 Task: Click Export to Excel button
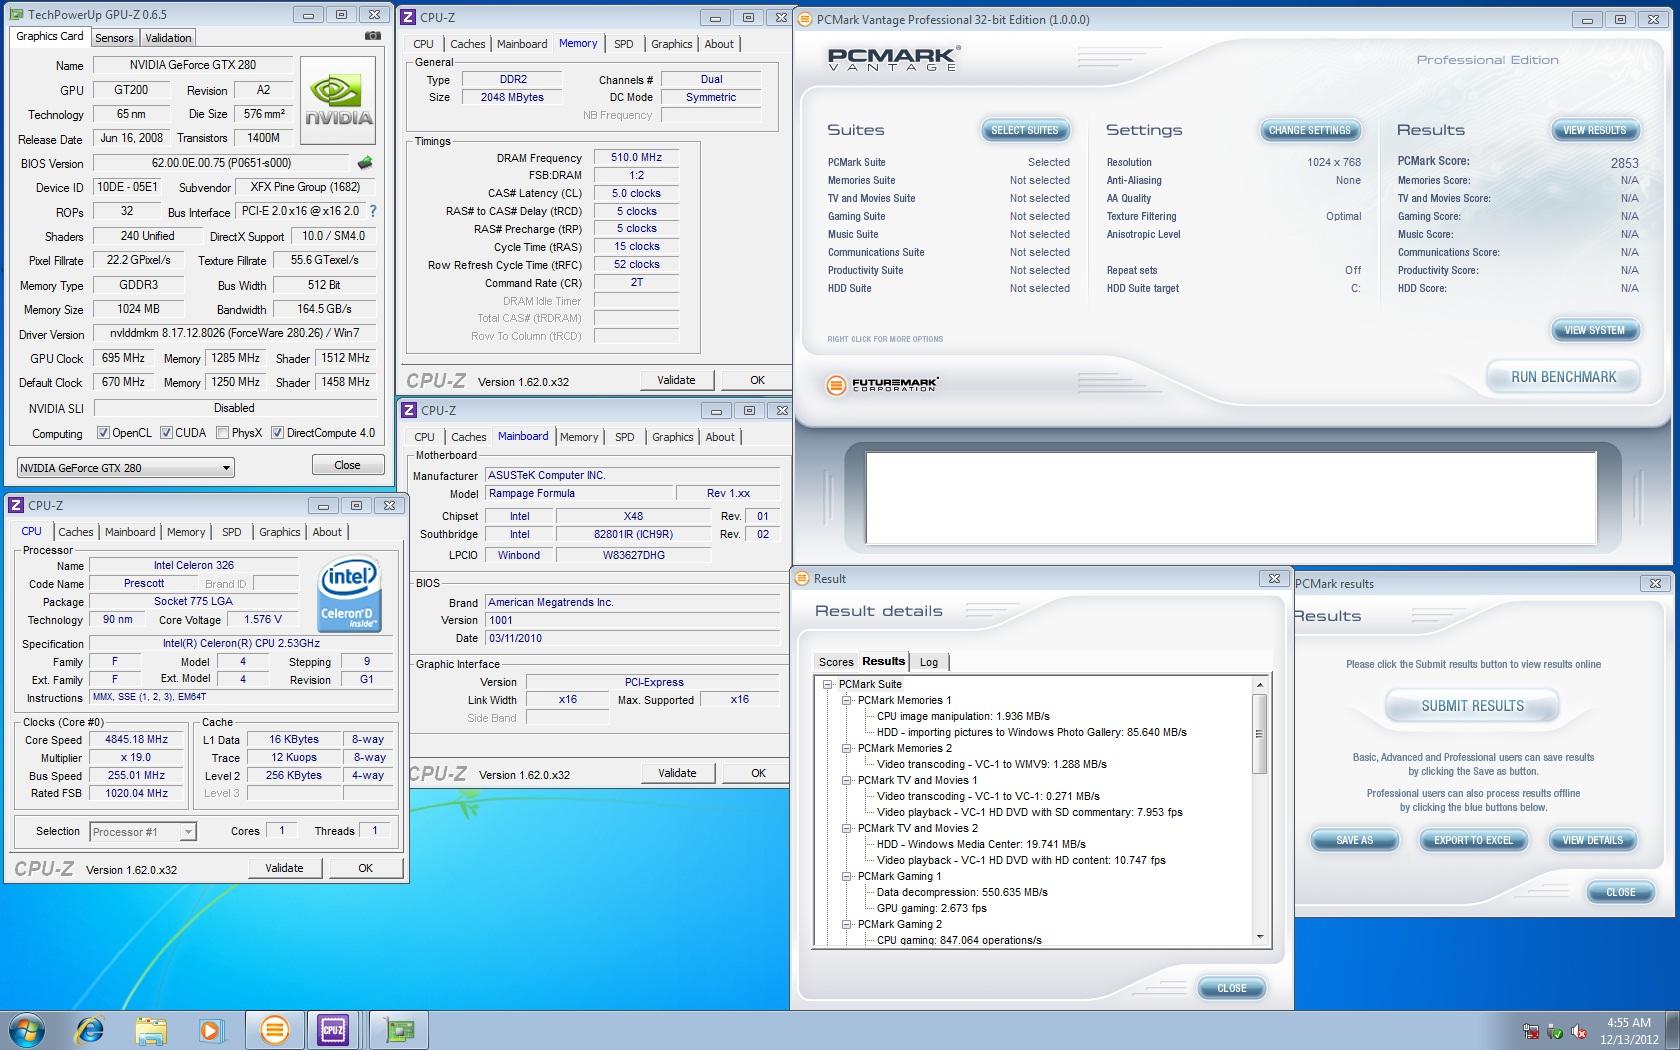click(1473, 840)
